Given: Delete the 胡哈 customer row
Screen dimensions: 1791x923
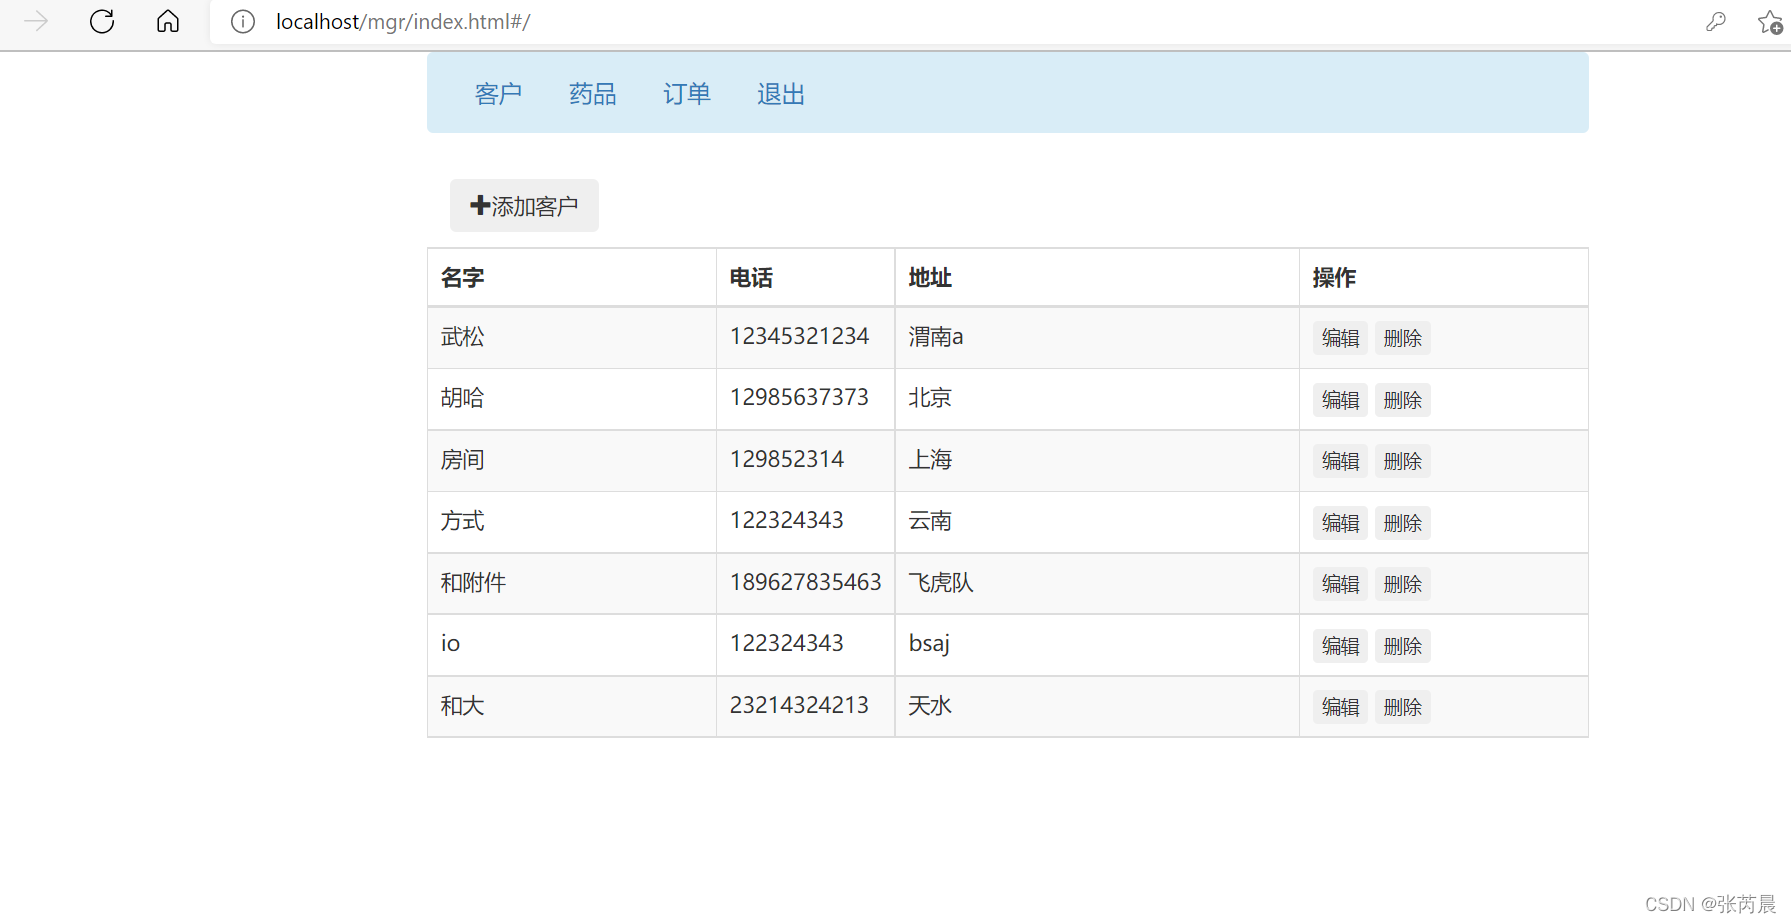Looking at the screenshot, I should (1402, 400).
